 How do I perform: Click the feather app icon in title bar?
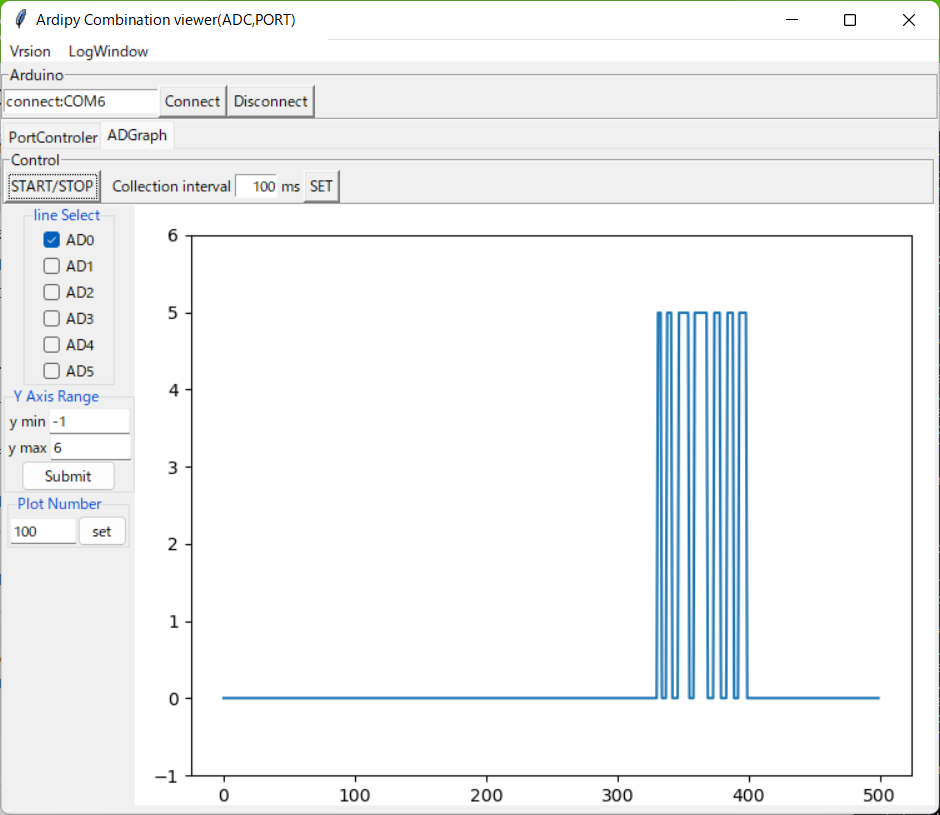pyautogui.click(x=20, y=19)
